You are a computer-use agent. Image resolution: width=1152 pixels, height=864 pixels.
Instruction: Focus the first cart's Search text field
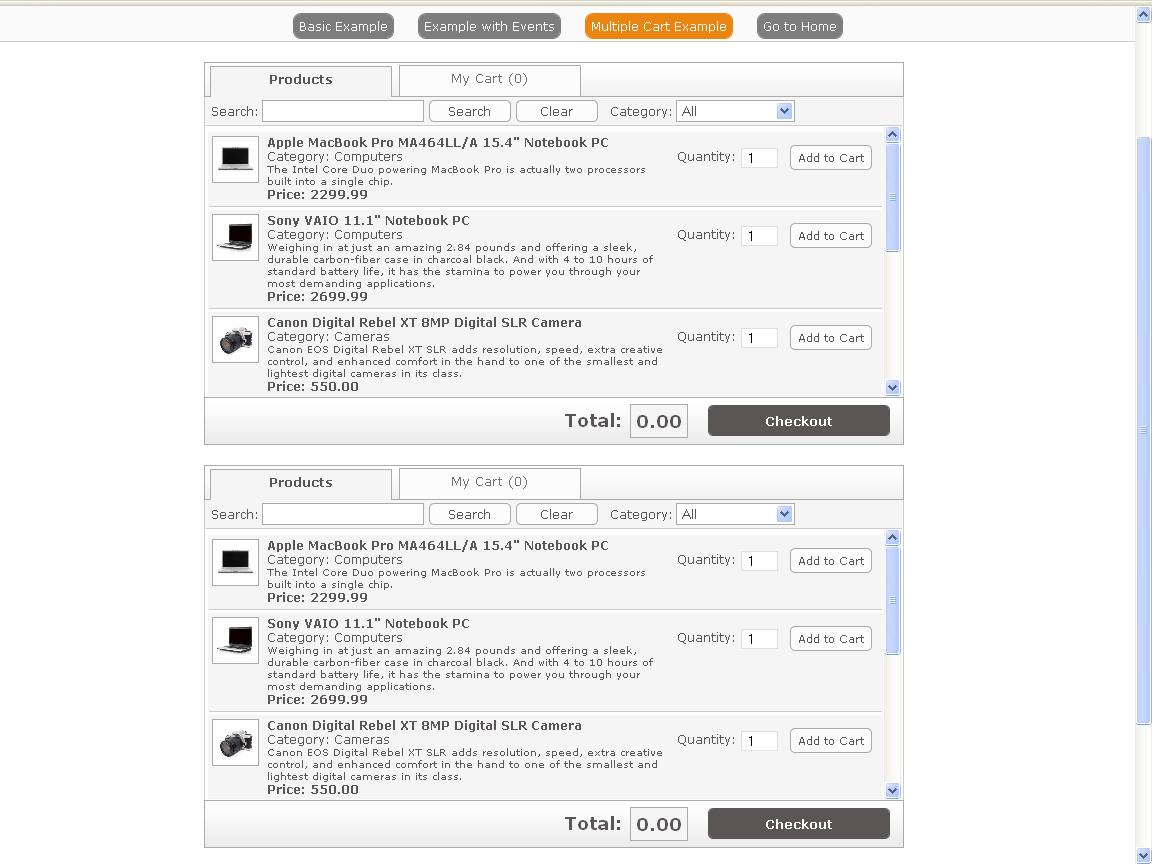tap(342, 111)
